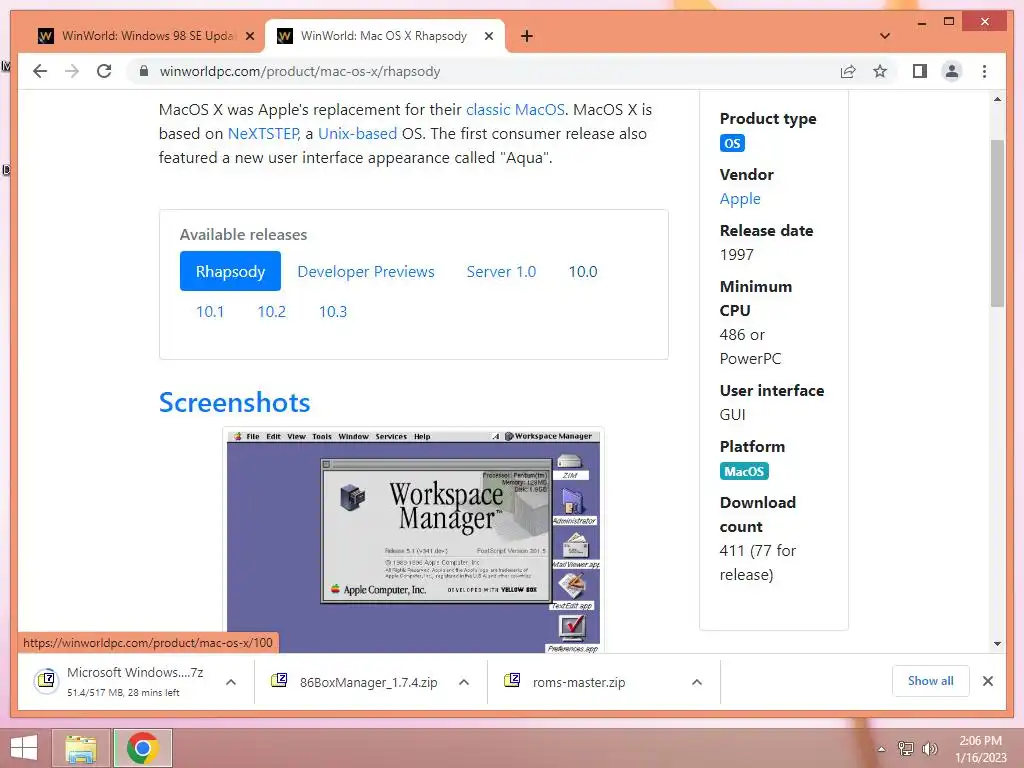Expand options for roms-master.zip download
This screenshot has height=768, width=1024.
697,682
